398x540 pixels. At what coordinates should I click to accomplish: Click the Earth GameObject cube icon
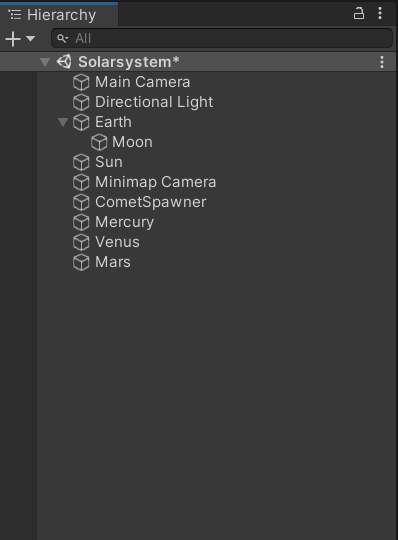click(81, 122)
